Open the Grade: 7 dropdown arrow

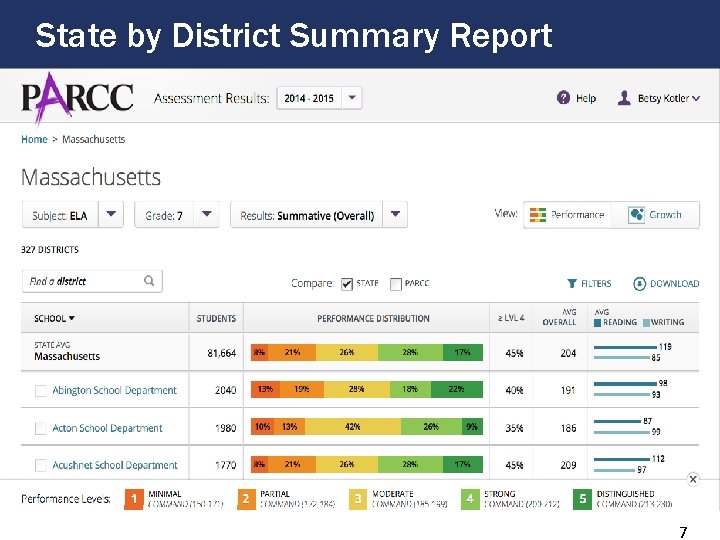(207, 214)
